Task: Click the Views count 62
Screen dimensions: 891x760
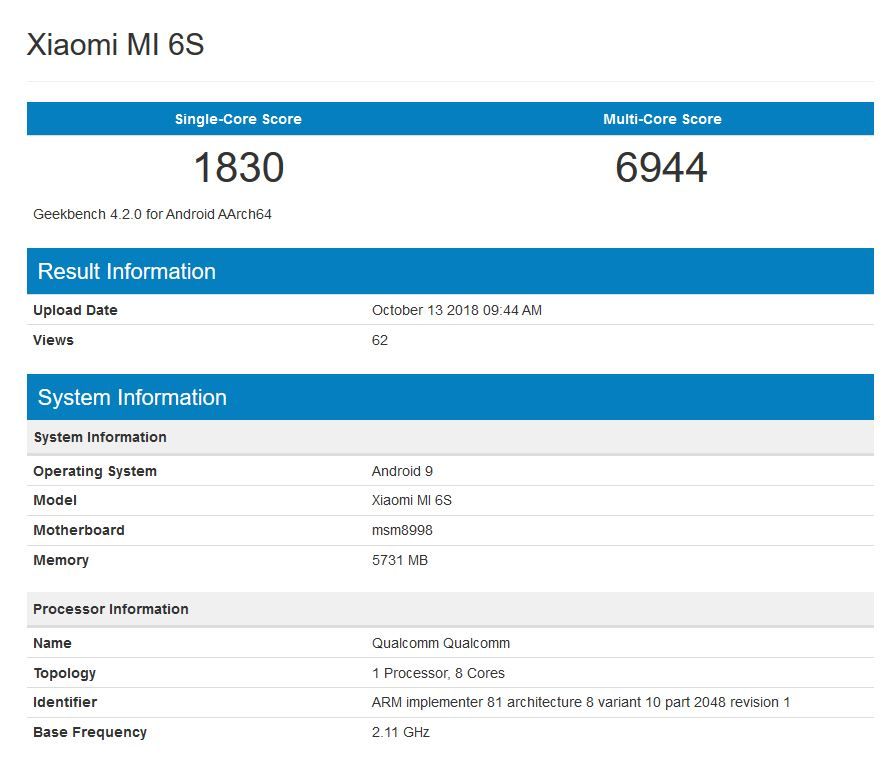Action: (x=380, y=340)
